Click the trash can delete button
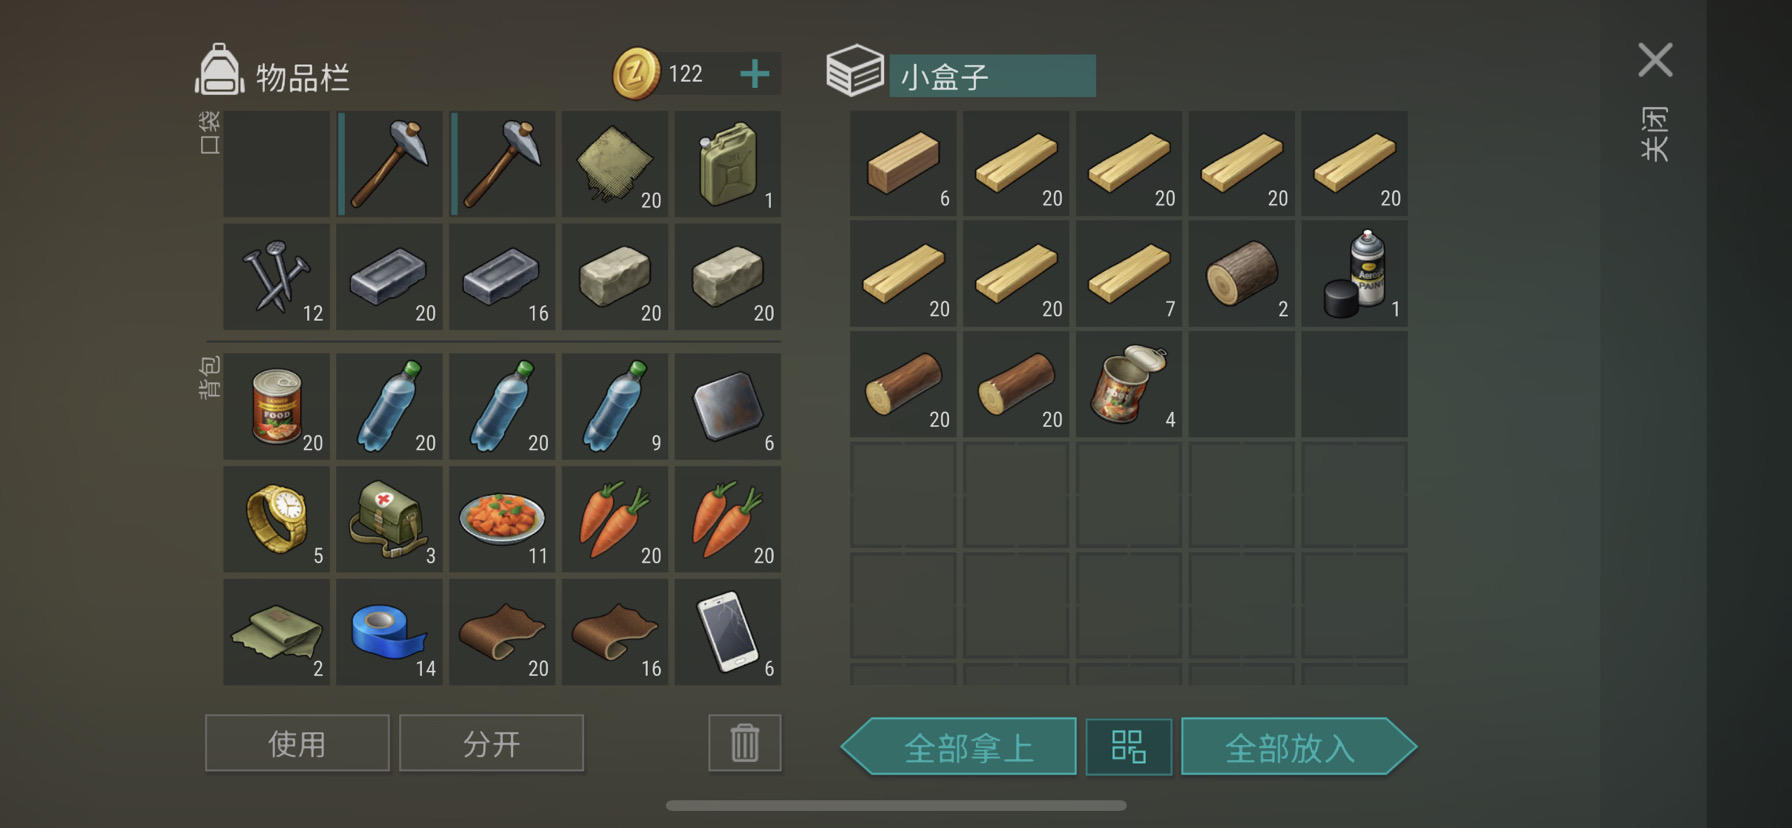 coord(745,743)
